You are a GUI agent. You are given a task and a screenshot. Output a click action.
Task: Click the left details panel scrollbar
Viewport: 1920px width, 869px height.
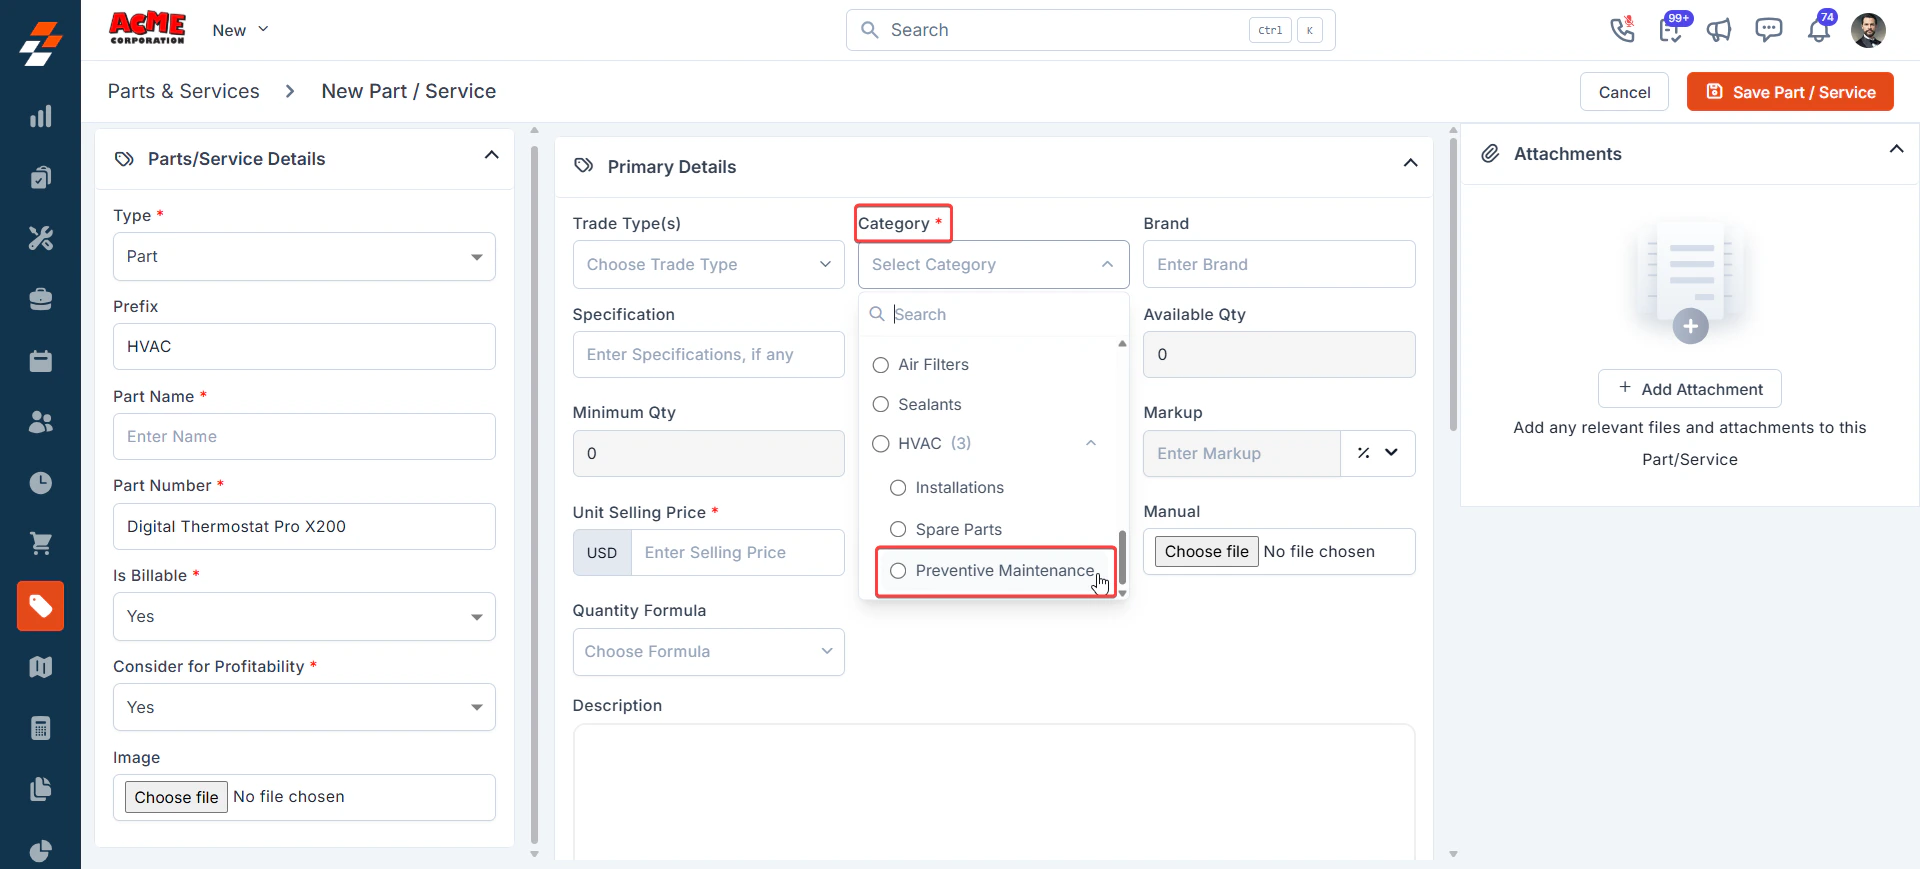tap(534, 495)
